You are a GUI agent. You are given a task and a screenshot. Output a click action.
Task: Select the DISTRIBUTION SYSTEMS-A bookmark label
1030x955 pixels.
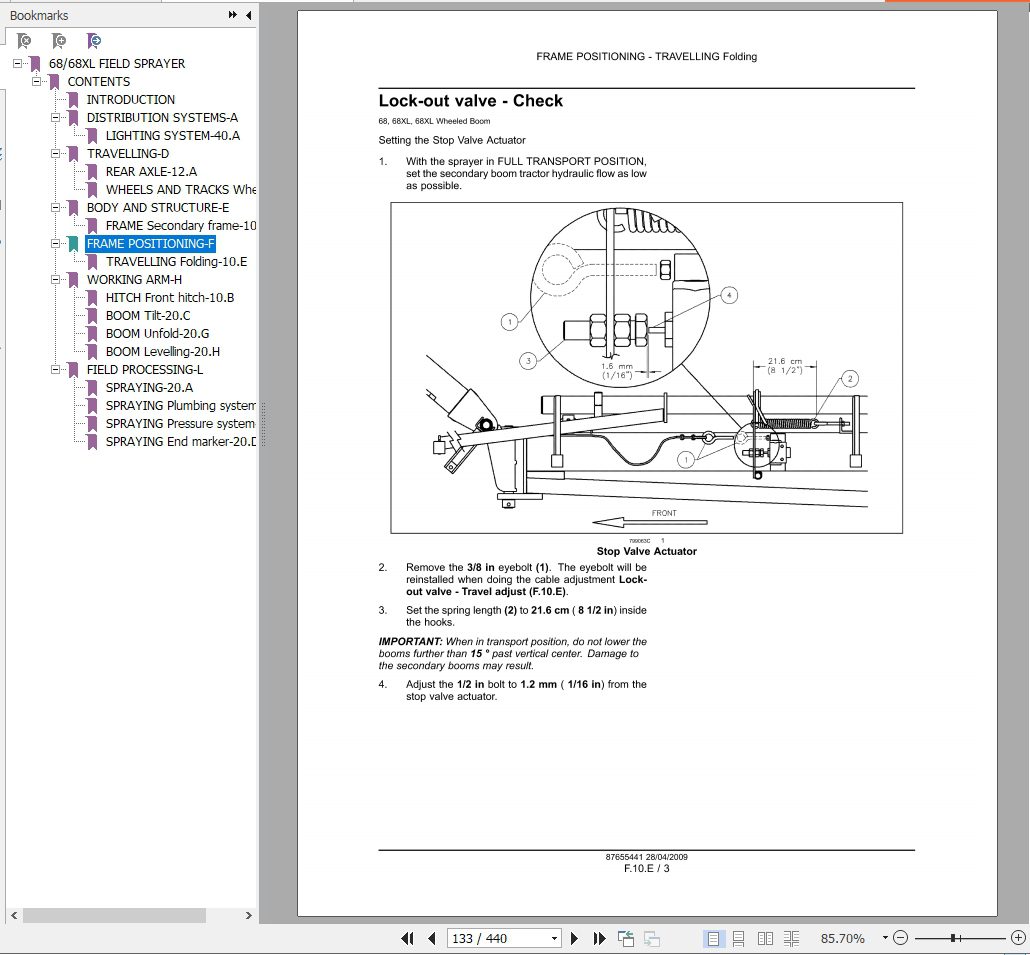162,118
